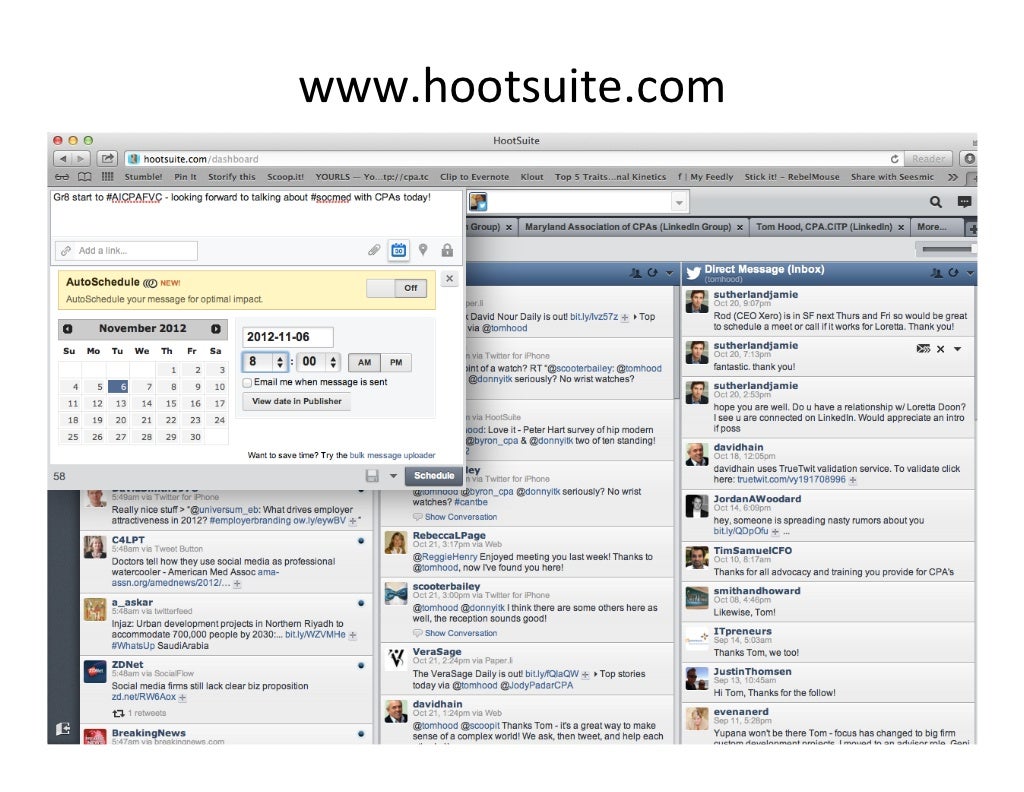
Task: Click the people icon in Direct Message header
Action: coord(936,273)
